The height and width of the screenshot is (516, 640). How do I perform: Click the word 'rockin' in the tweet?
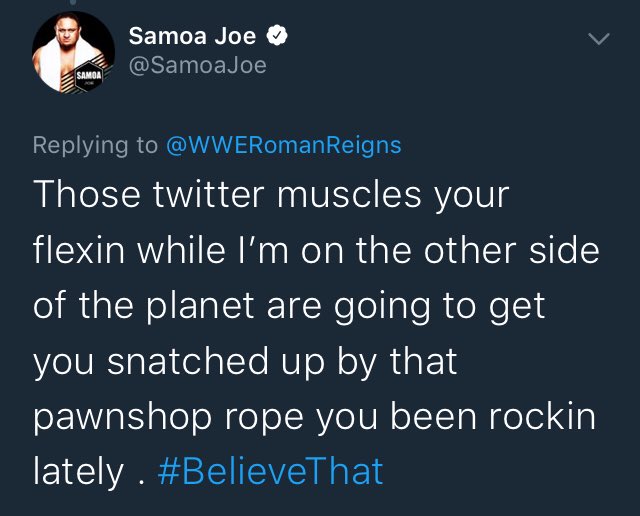[x=542, y=416]
